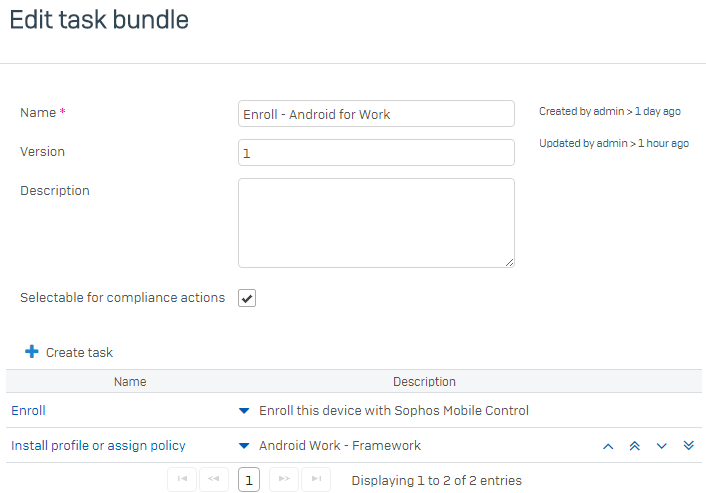The width and height of the screenshot is (706, 493).
Task: Move task up one position arrow
Action: point(608,446)
